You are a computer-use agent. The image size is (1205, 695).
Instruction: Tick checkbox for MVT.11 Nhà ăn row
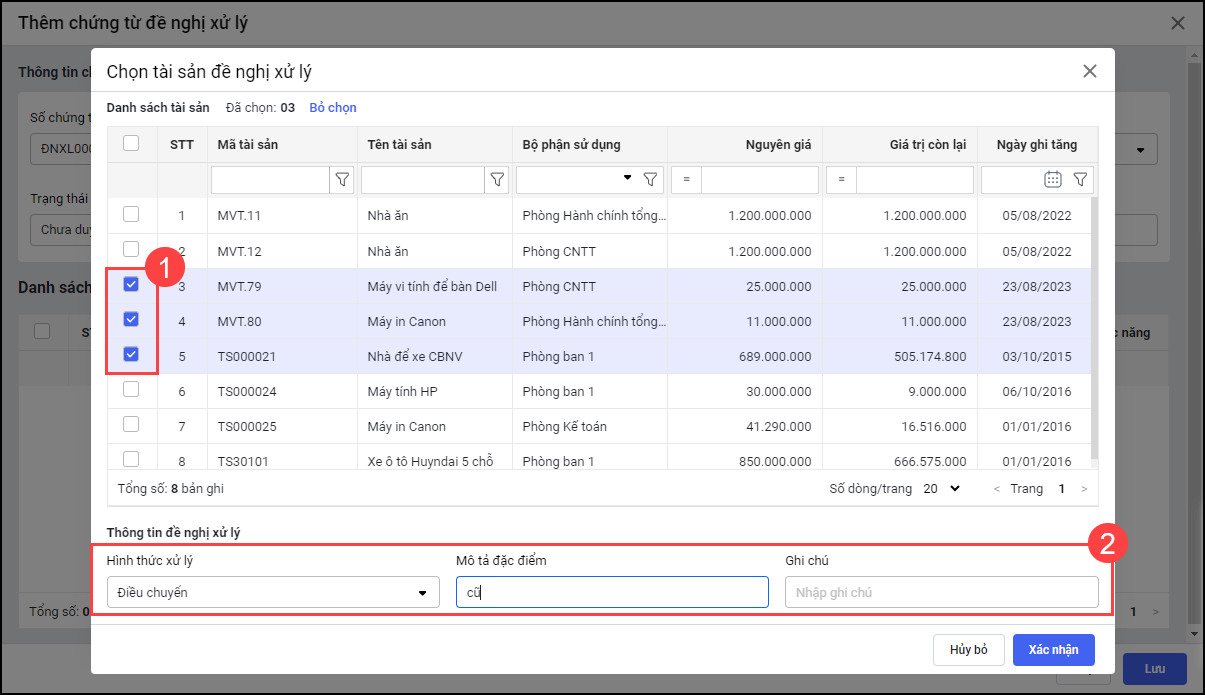click(x=131, y=214)
